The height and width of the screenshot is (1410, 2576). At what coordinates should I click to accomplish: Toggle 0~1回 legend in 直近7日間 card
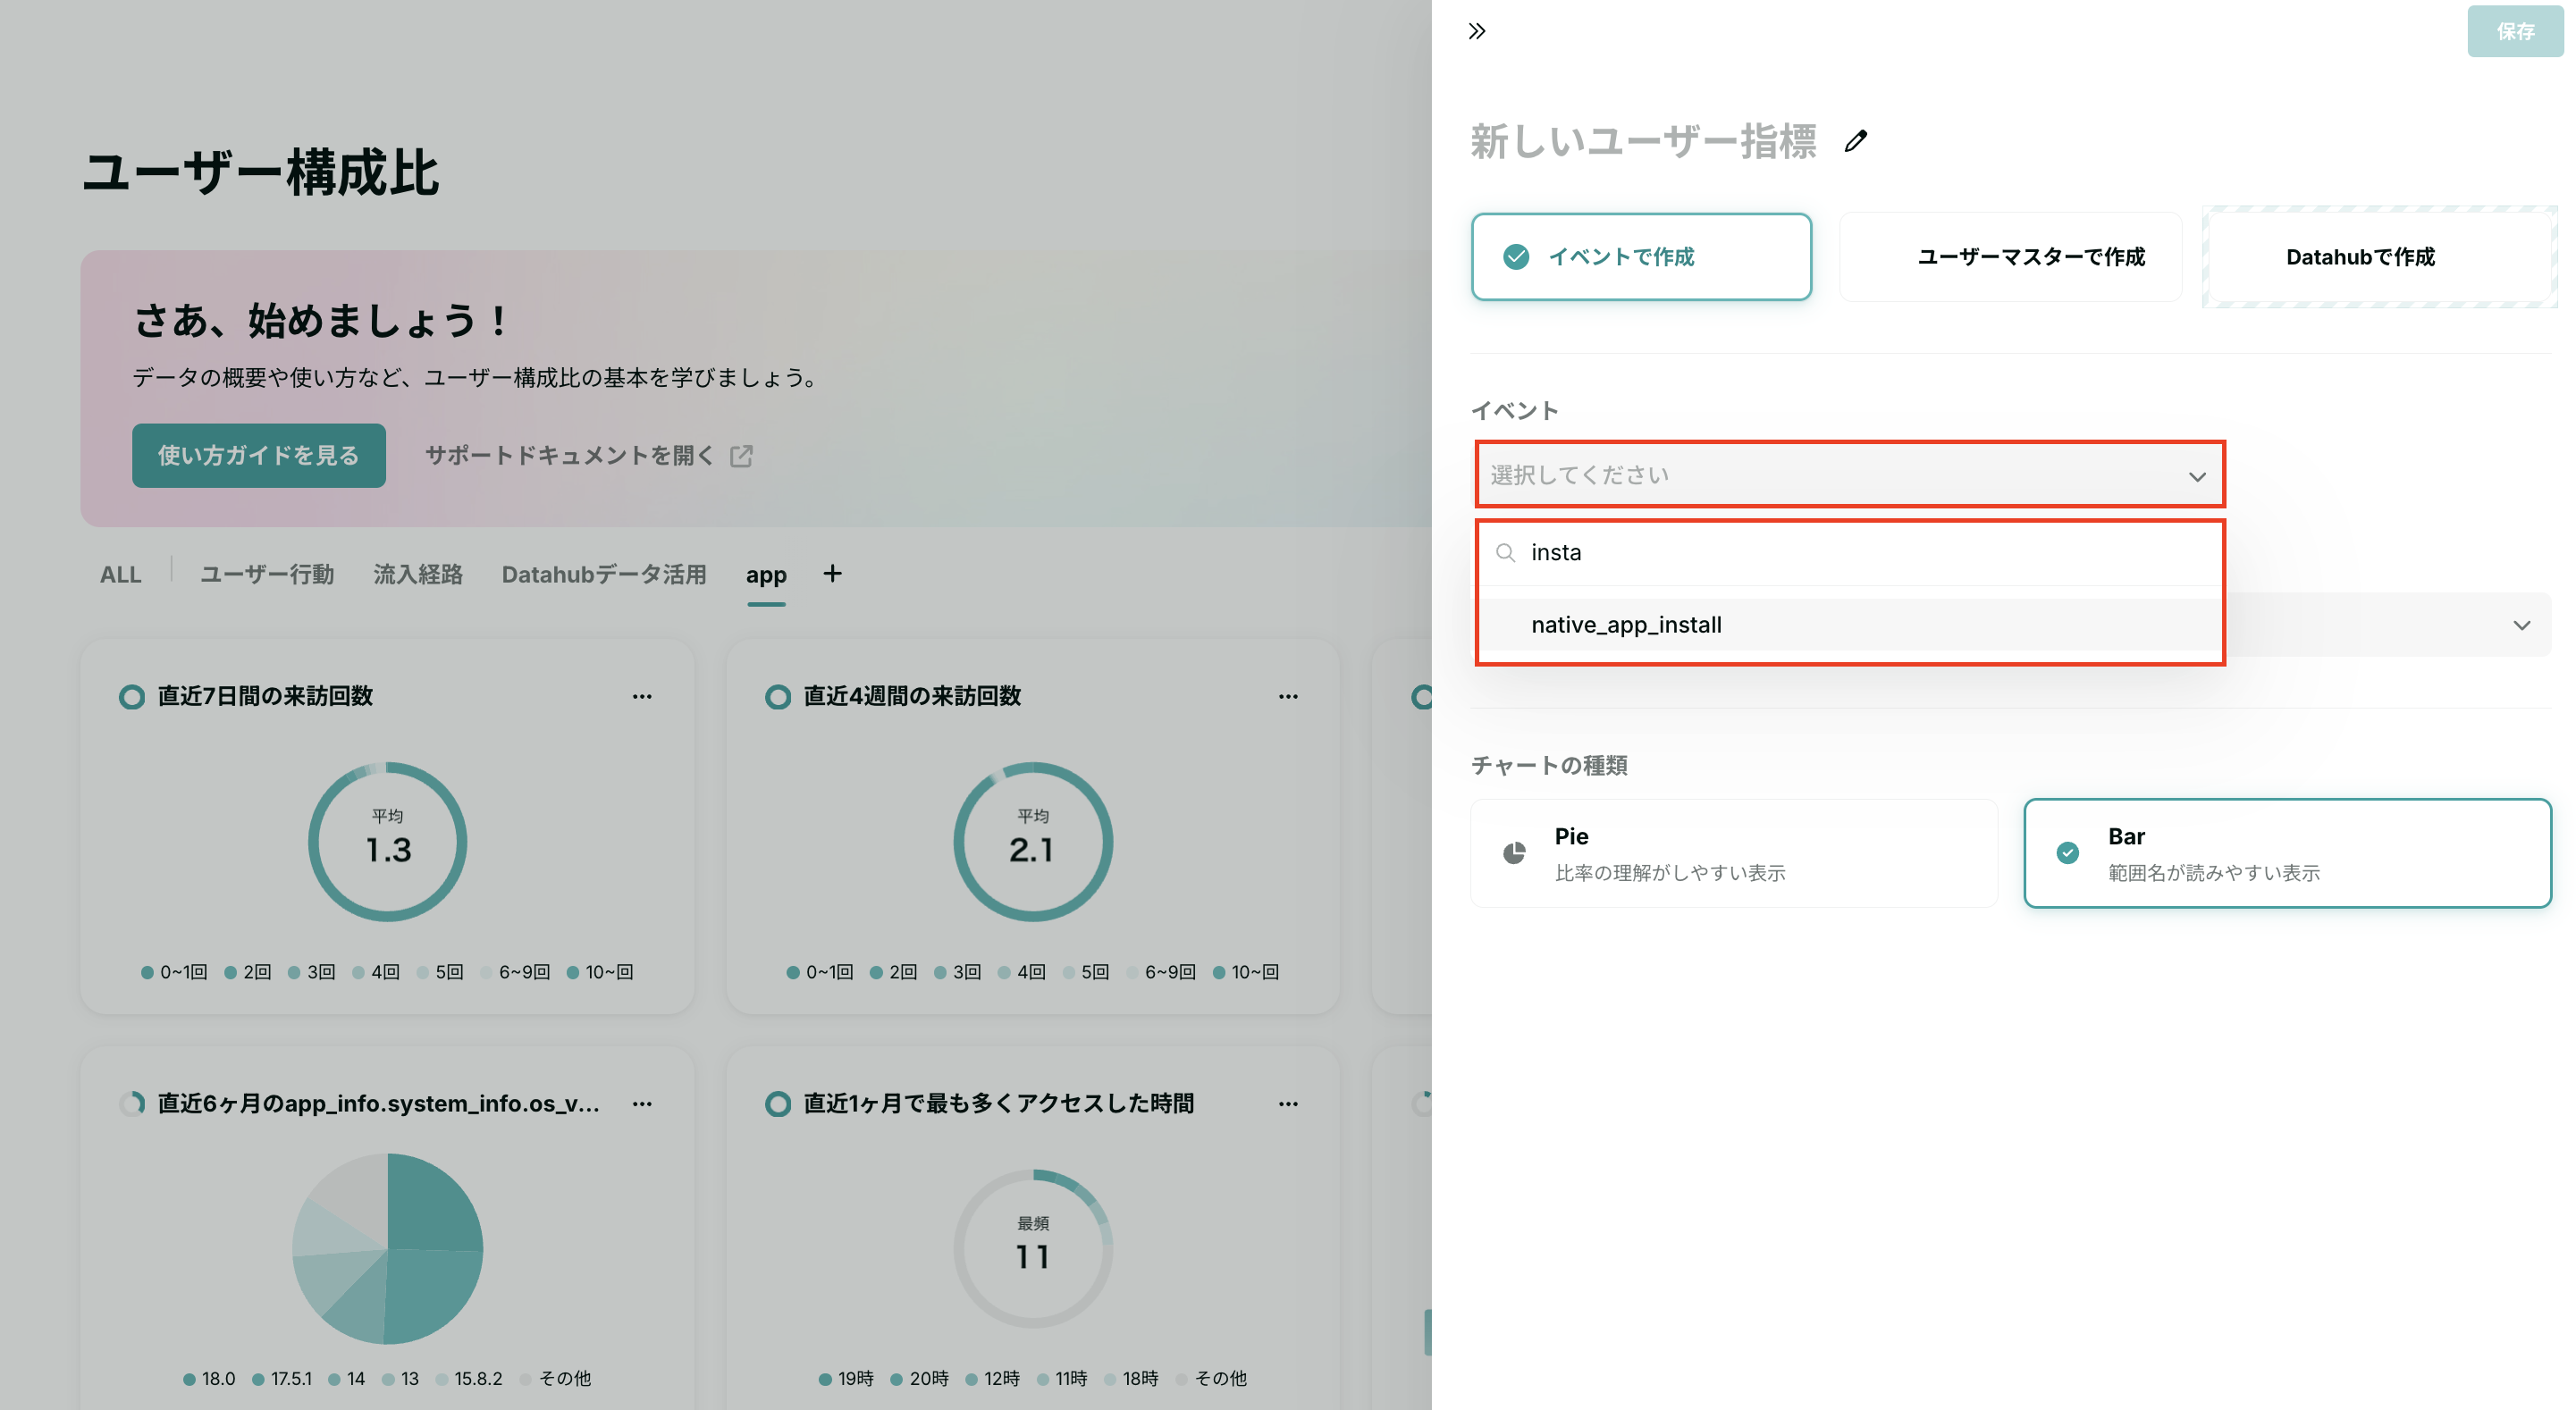pyautogui.click(x=174, y=972)
